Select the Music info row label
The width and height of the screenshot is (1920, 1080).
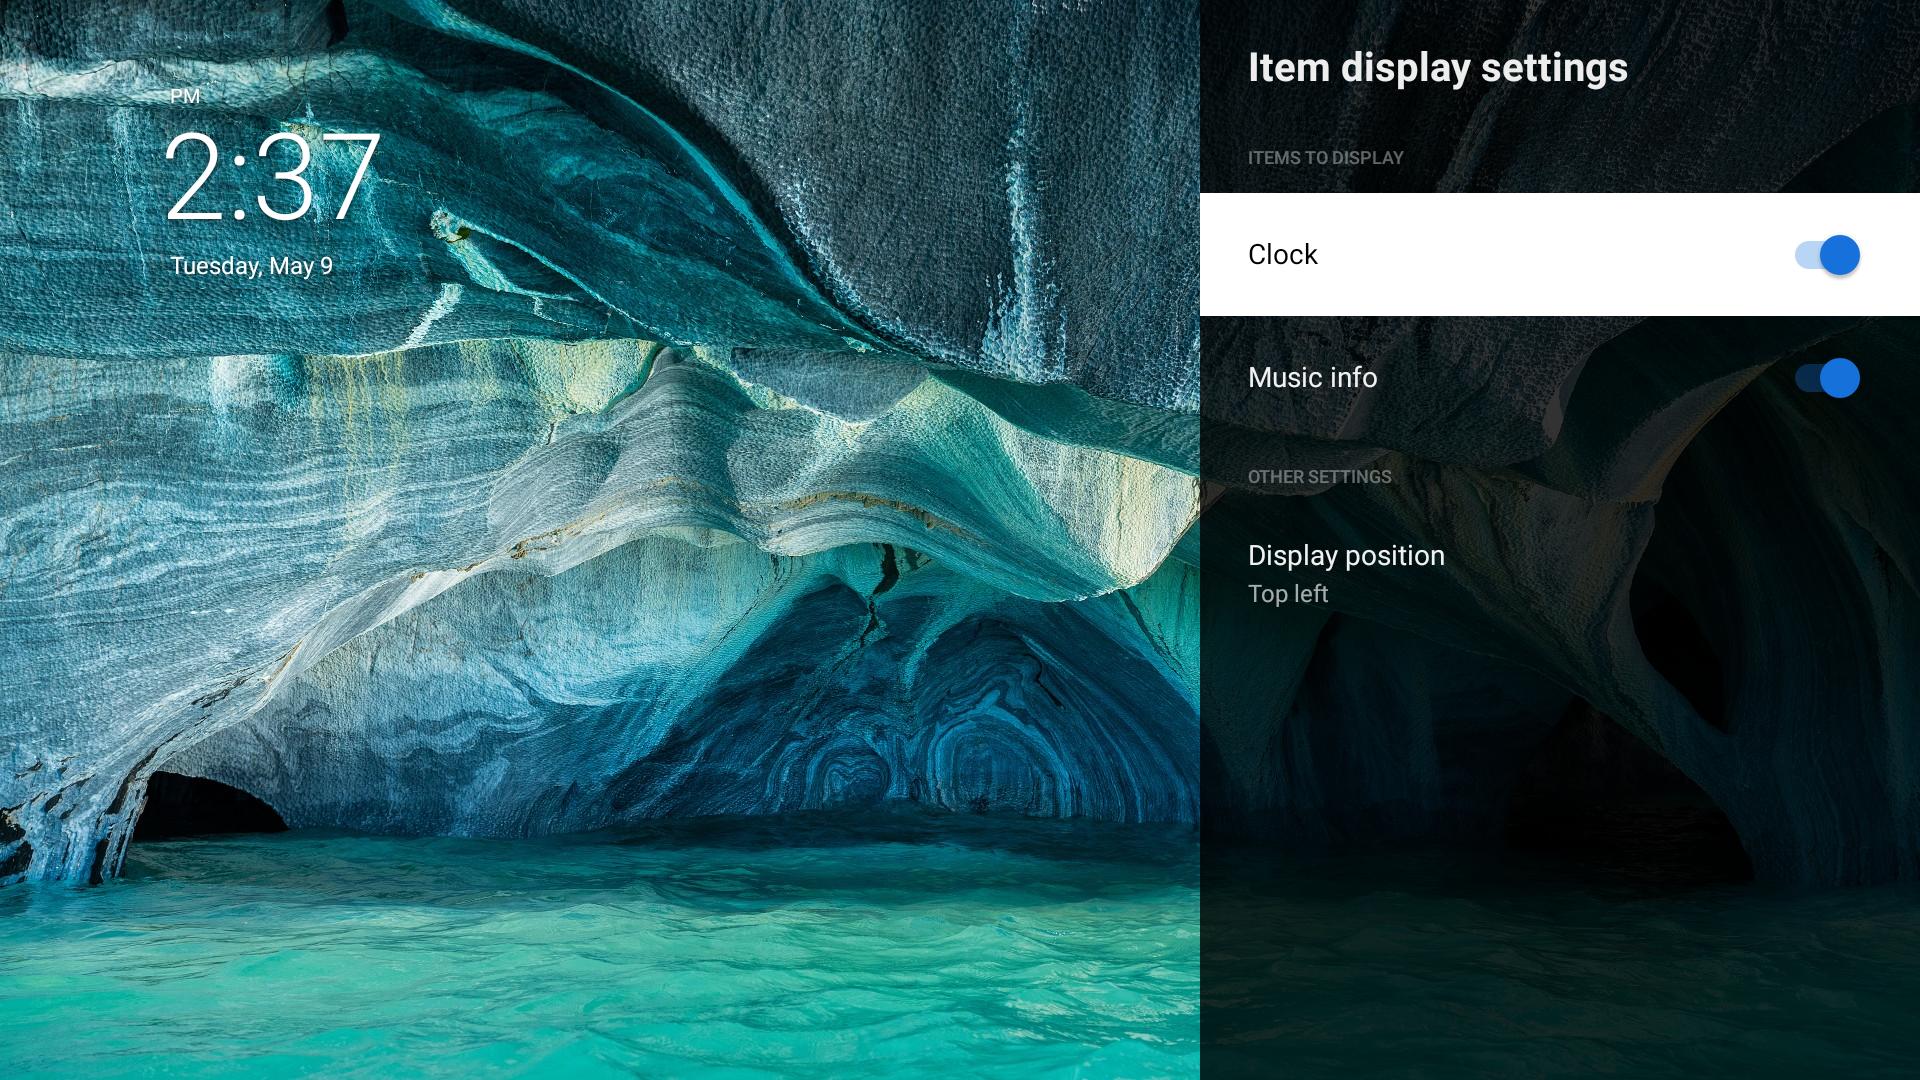coord(1312,378)
